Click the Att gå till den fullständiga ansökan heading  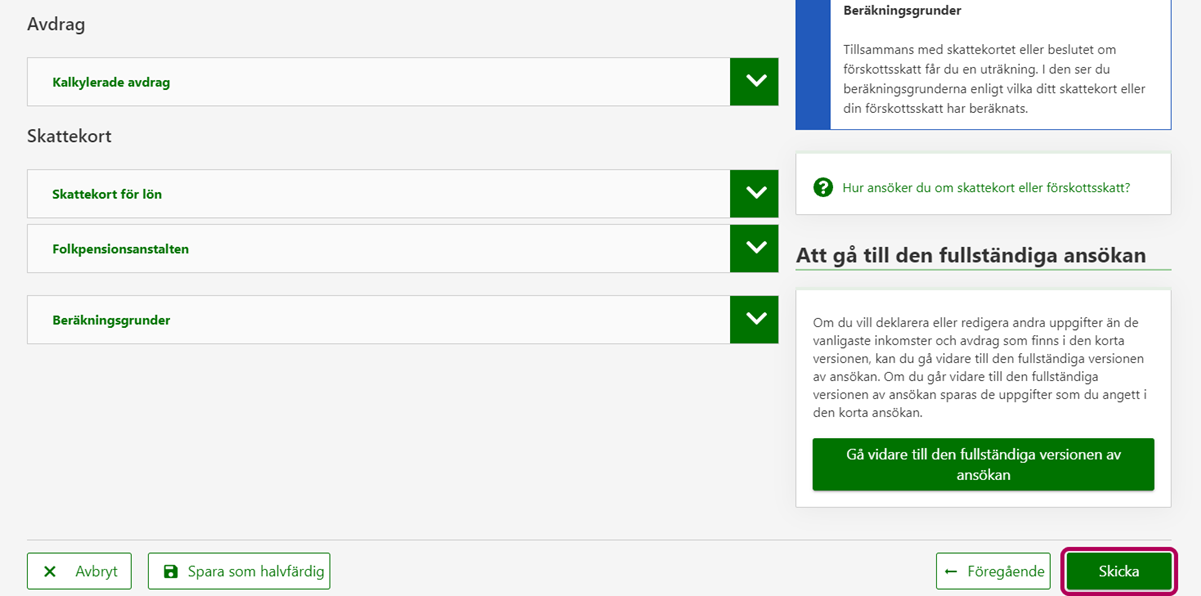click(970, 255)
